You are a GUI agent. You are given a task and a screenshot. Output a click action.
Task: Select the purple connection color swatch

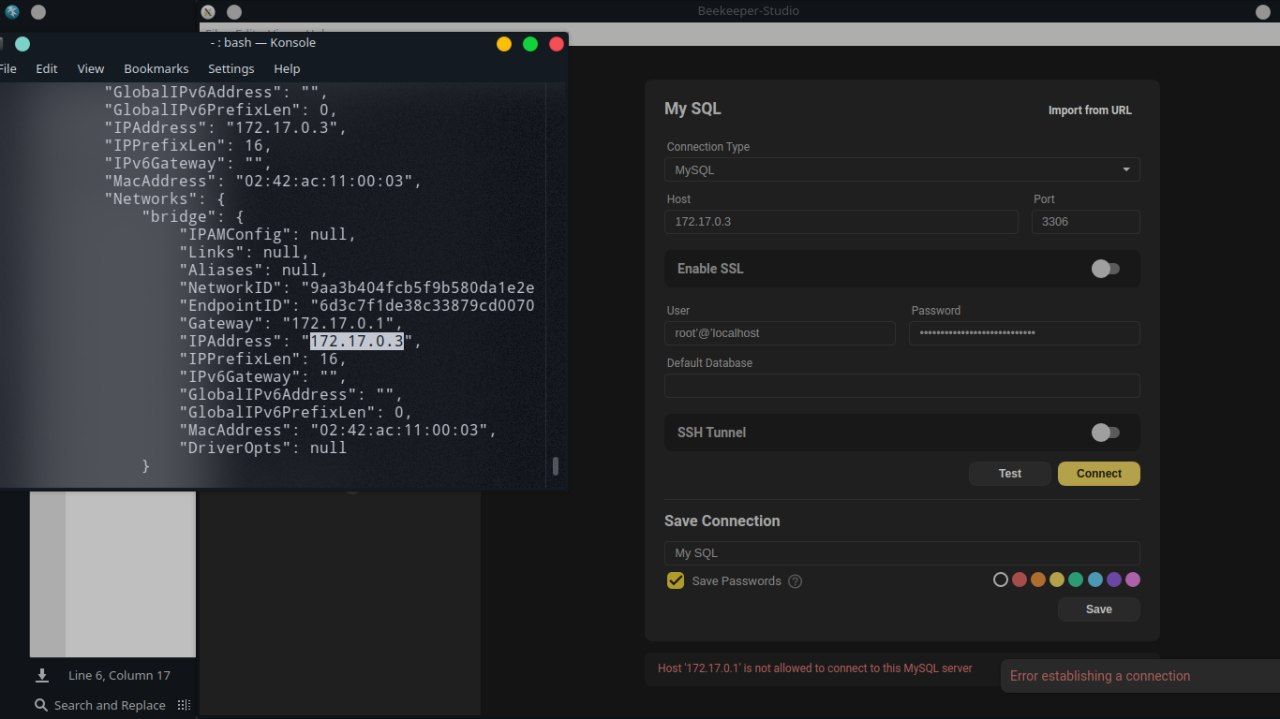[x=1114, y=580]
